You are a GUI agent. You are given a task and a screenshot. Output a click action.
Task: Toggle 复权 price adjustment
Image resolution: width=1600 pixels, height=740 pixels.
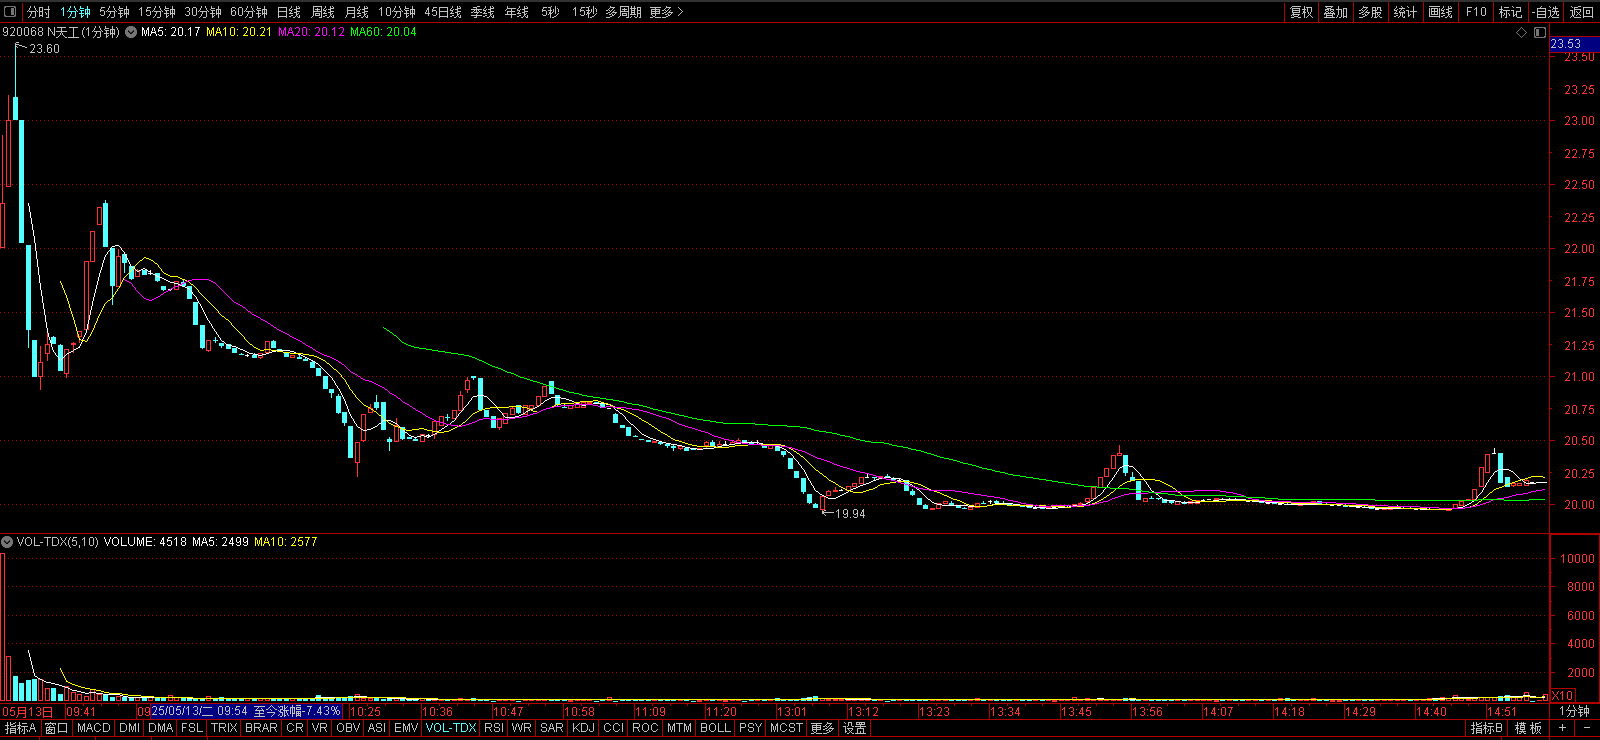(1301, 12)
